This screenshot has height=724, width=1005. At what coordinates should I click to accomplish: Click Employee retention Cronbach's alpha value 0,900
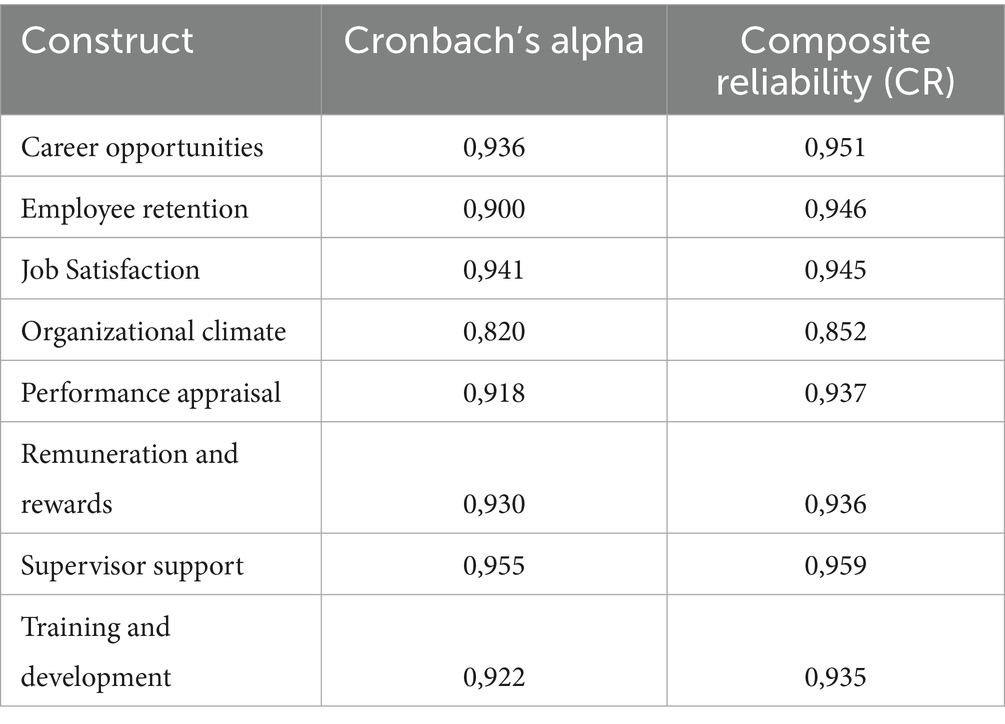(494, 209)
